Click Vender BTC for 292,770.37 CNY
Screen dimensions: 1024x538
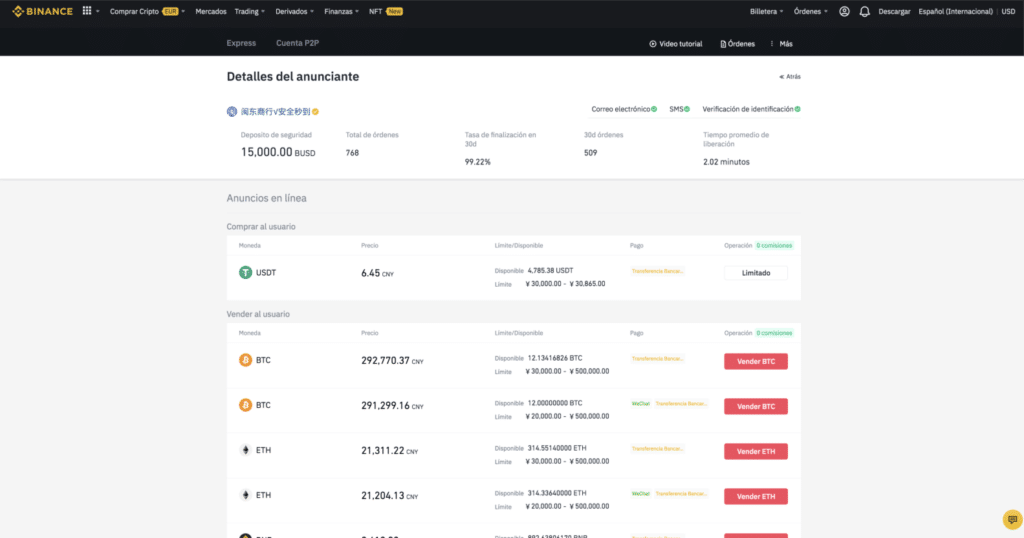click(756, 361)
